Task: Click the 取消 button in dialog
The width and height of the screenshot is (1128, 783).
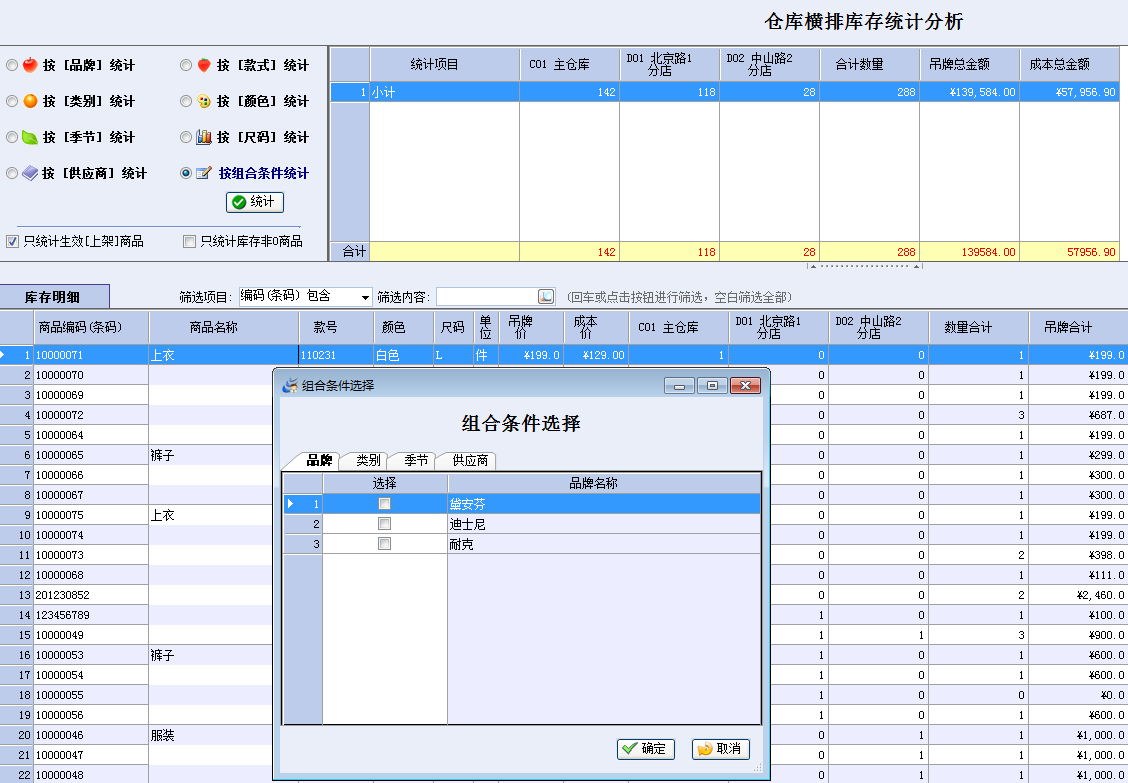Action: point(721,748)
